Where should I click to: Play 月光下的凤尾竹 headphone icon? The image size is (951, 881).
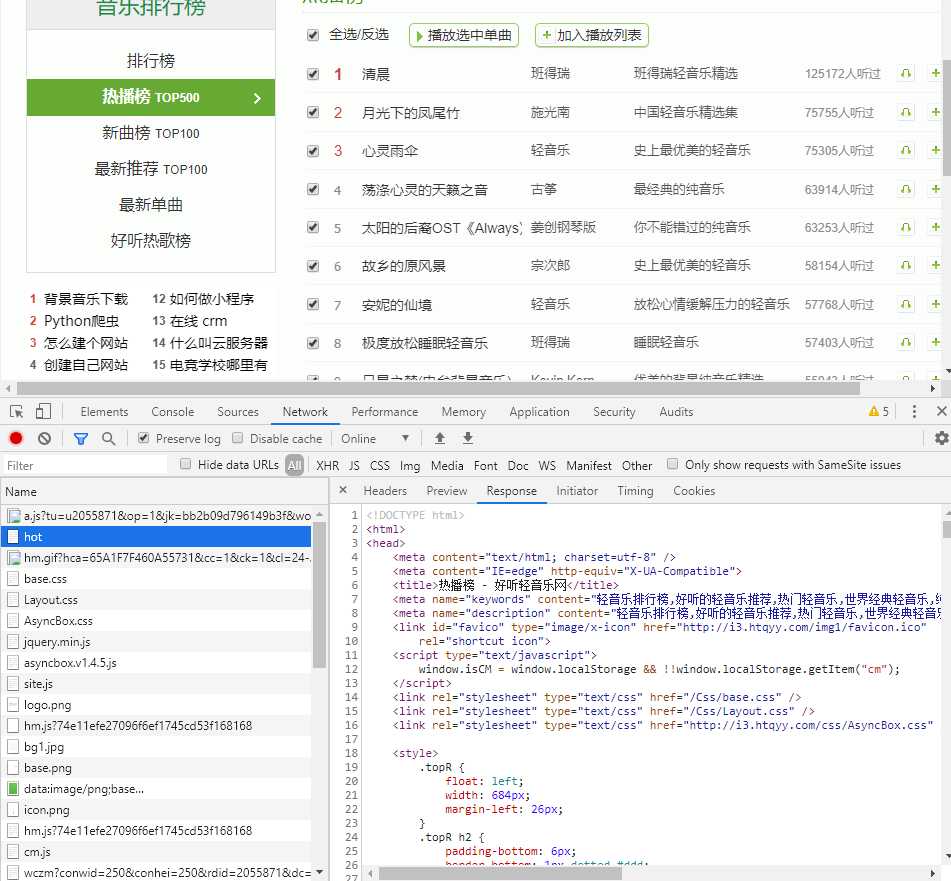pos(906,112)
